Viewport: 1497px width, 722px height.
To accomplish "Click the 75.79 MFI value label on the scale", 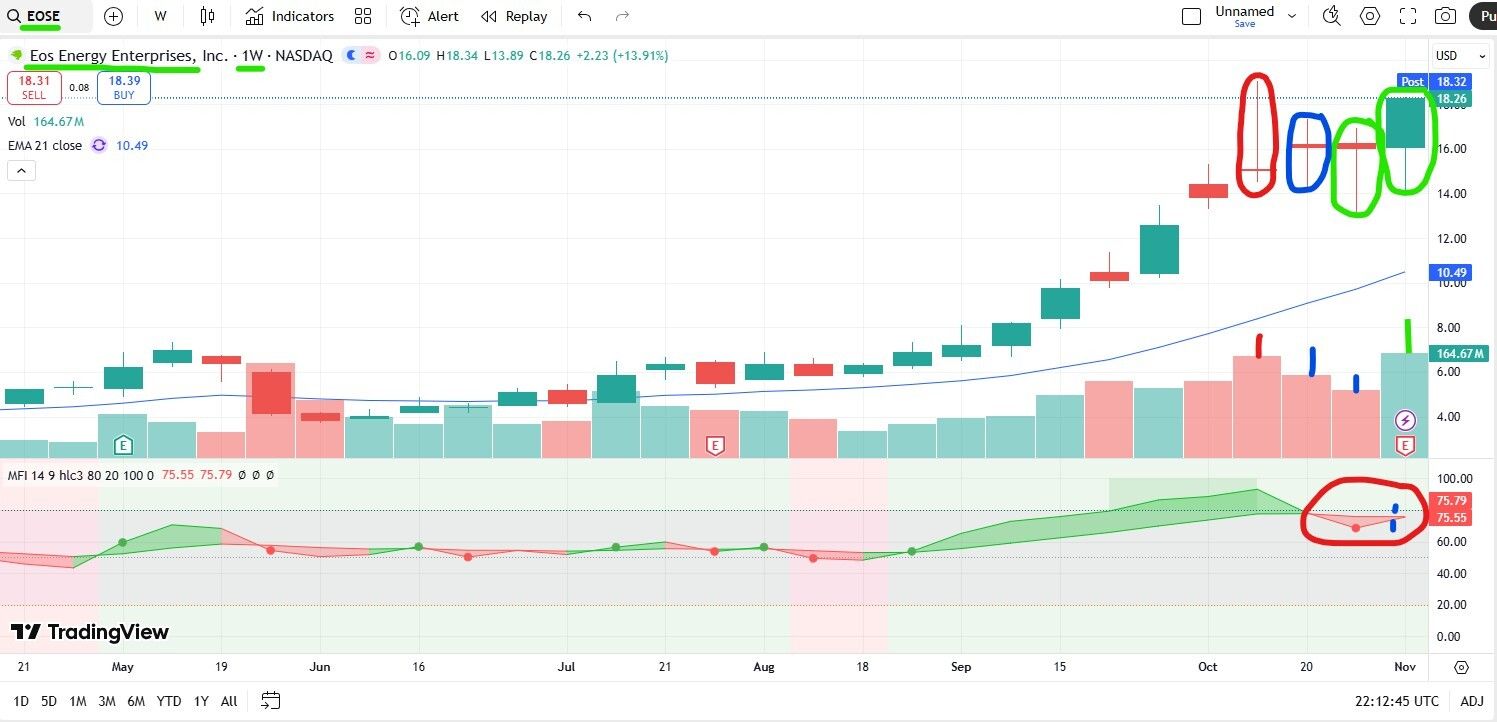I will (1451, 501).
